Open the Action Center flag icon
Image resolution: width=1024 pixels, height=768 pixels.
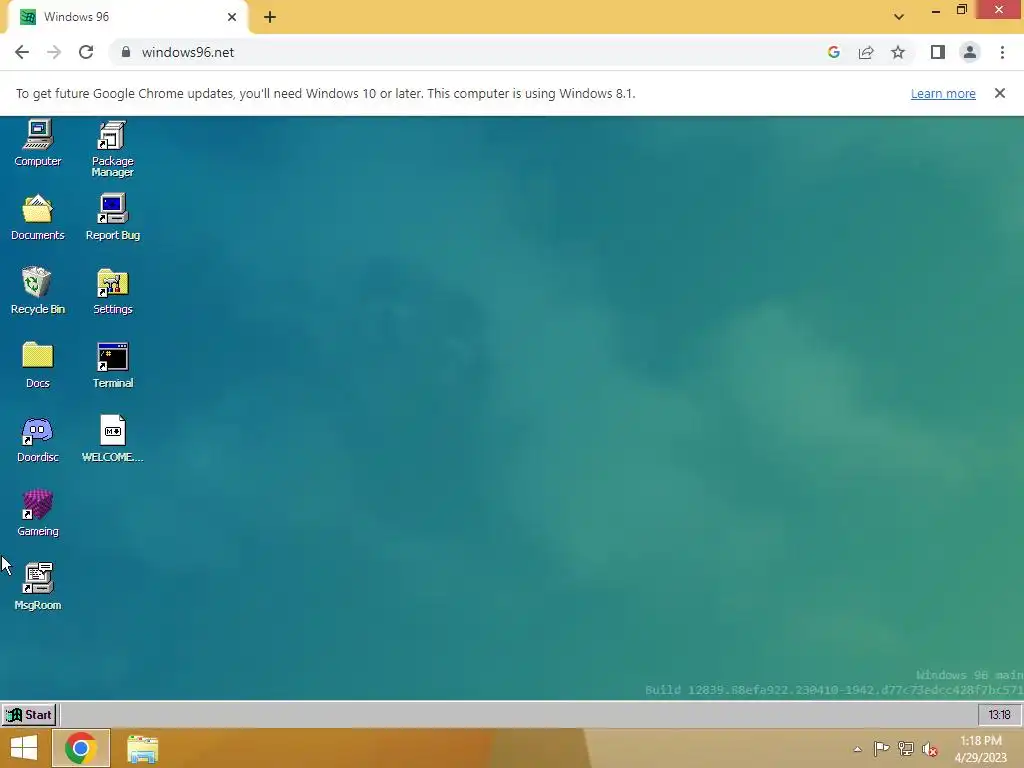click(x=881, y=748)
